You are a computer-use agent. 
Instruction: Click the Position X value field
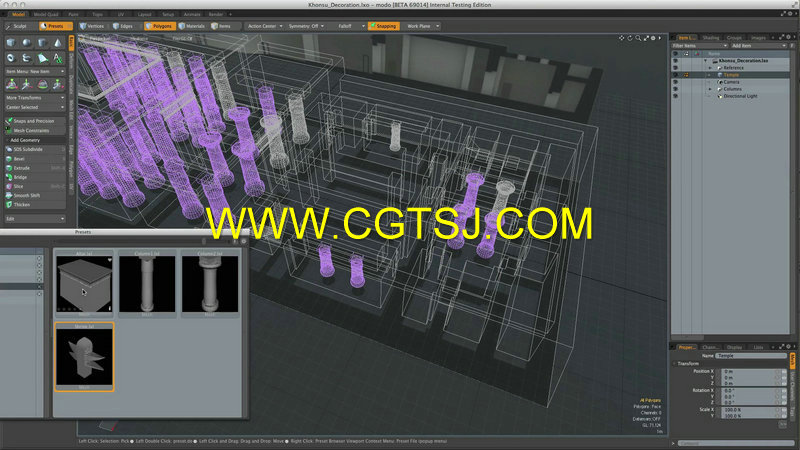[751, 371]
